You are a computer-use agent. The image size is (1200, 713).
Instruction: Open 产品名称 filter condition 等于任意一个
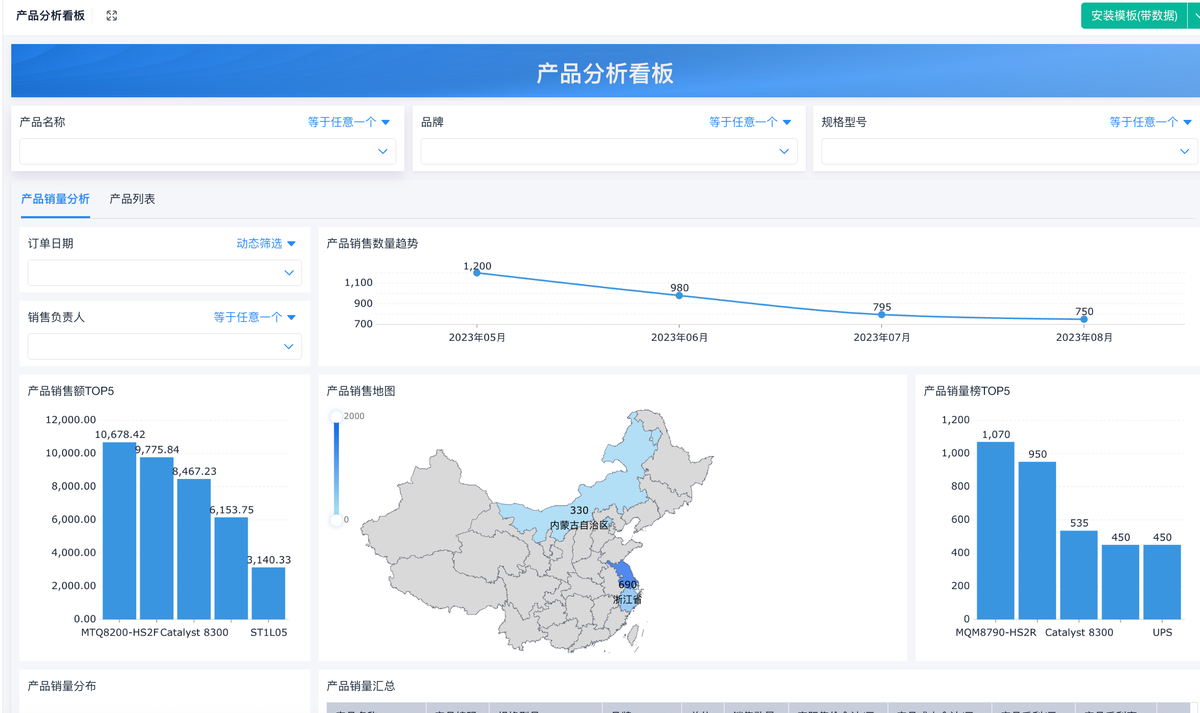click(x=349, y=122)
